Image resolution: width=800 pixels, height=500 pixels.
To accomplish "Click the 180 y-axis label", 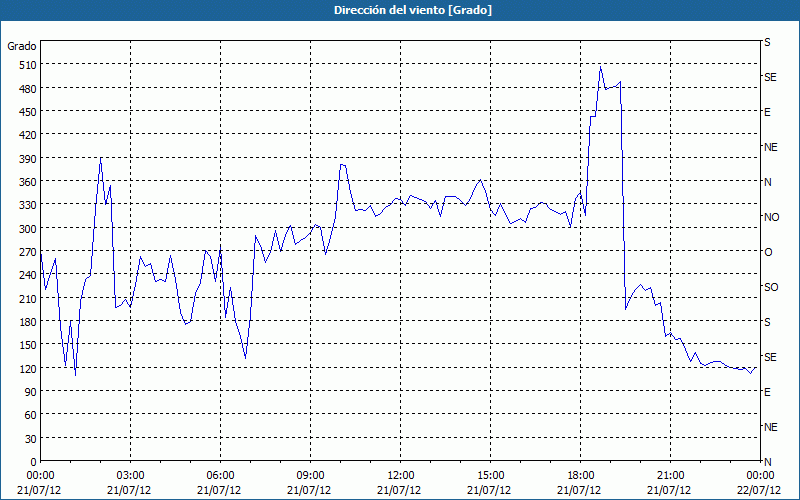I will [x=27, y=322].
